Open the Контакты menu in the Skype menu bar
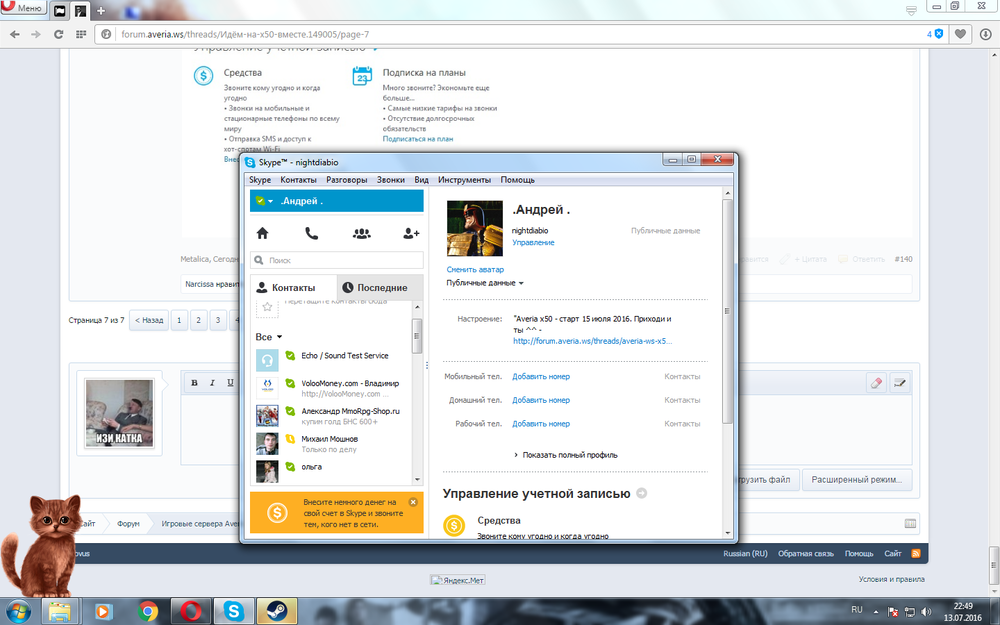Screen dimensions: 1000x625 (298, 180)
